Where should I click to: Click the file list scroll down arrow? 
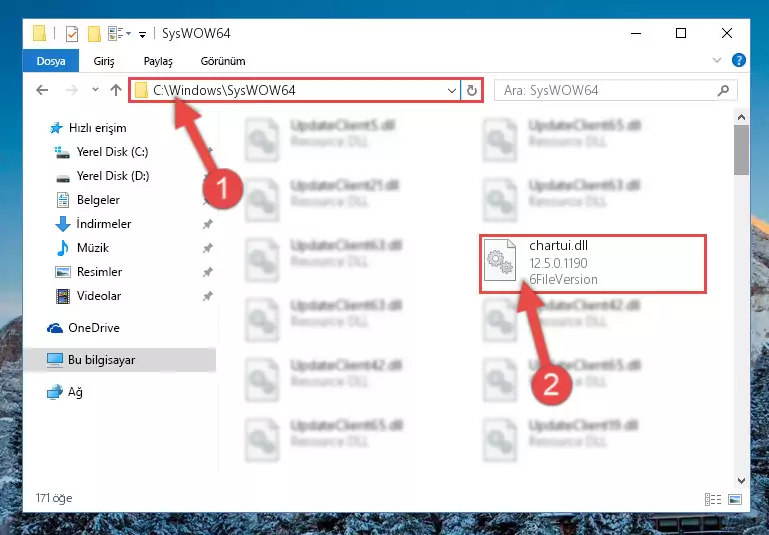[741, 481]
